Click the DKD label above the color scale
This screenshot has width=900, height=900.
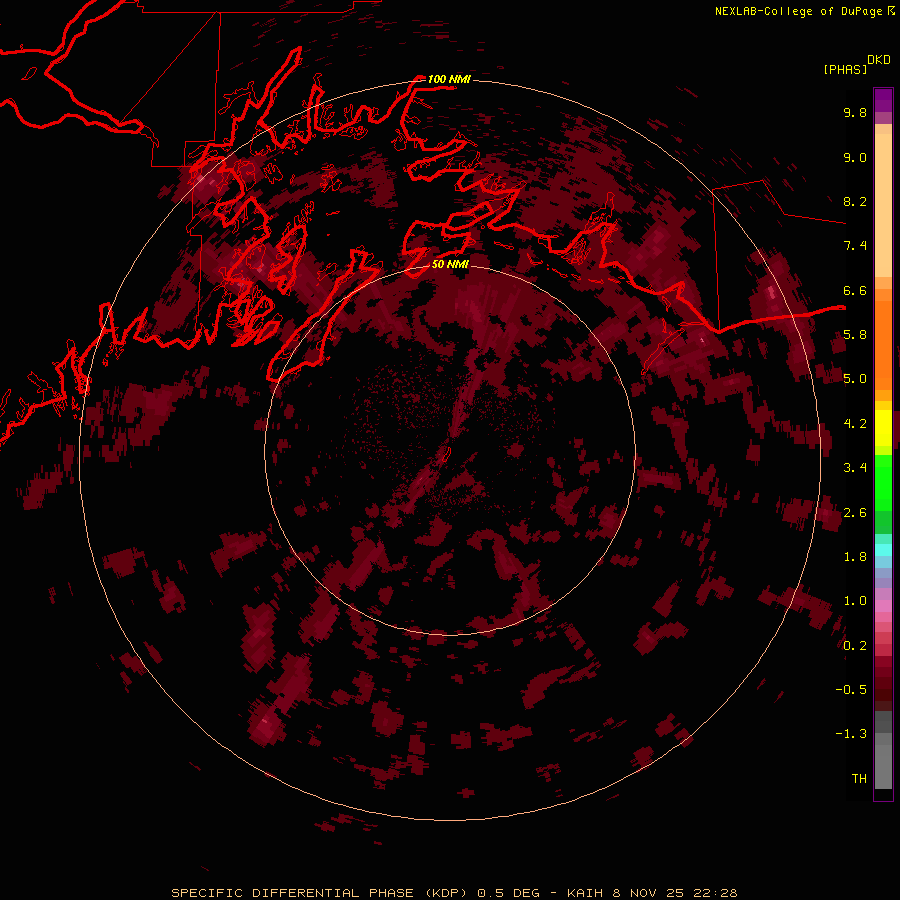879,60
